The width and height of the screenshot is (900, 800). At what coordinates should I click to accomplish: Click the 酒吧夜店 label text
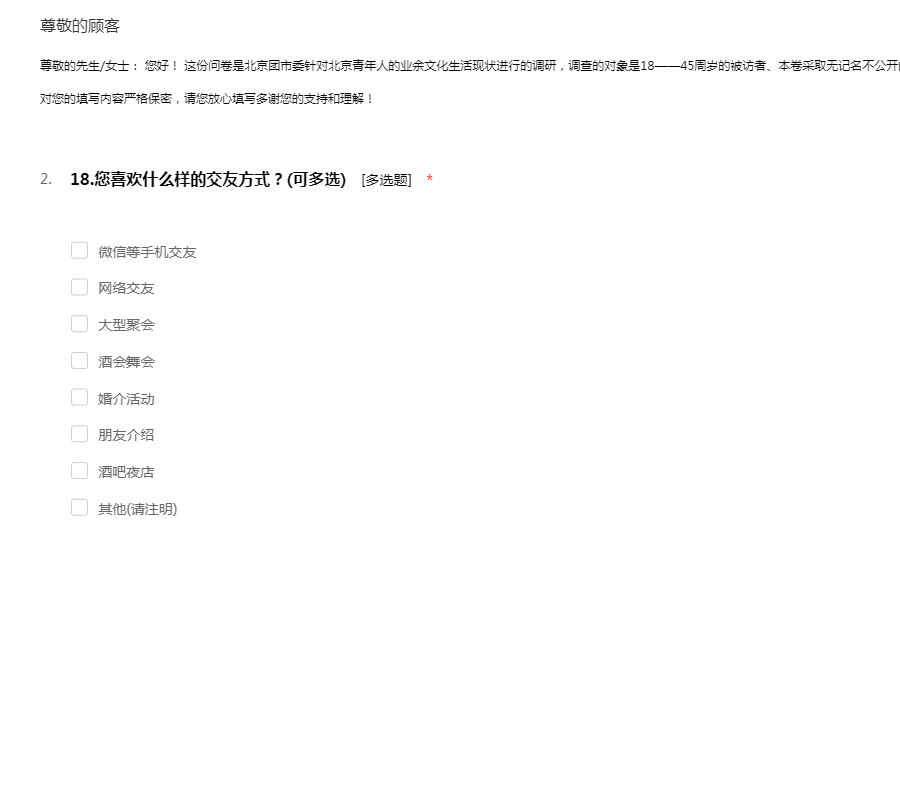[x=126, y=472]
